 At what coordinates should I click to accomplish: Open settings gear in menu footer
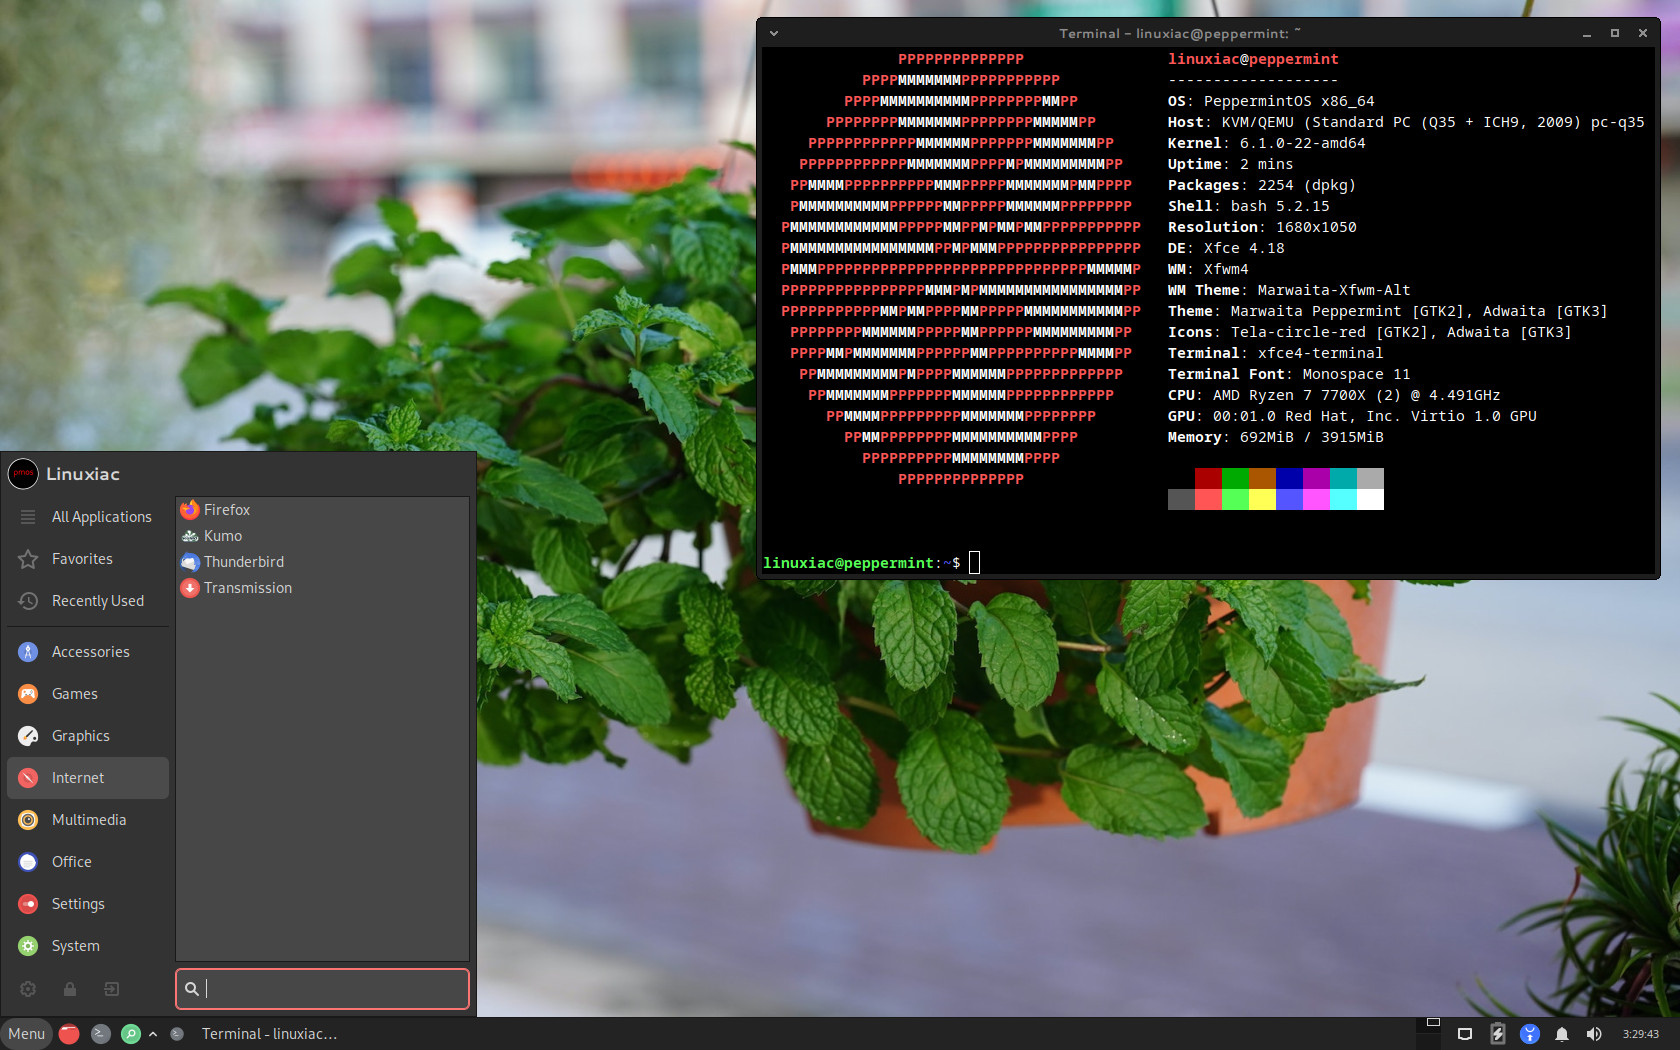28,989
